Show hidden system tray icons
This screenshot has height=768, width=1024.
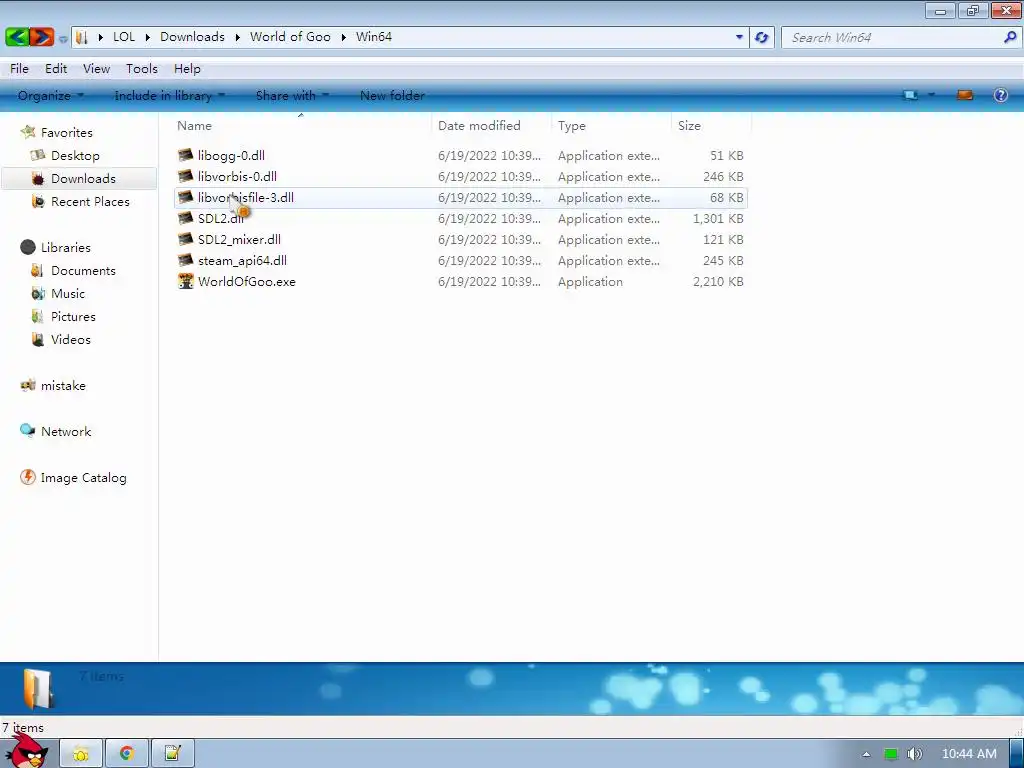[866, 754]
